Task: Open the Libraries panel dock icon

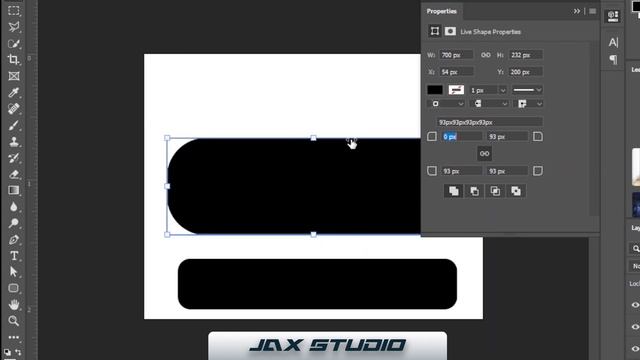Action: (x=613, y=17)
